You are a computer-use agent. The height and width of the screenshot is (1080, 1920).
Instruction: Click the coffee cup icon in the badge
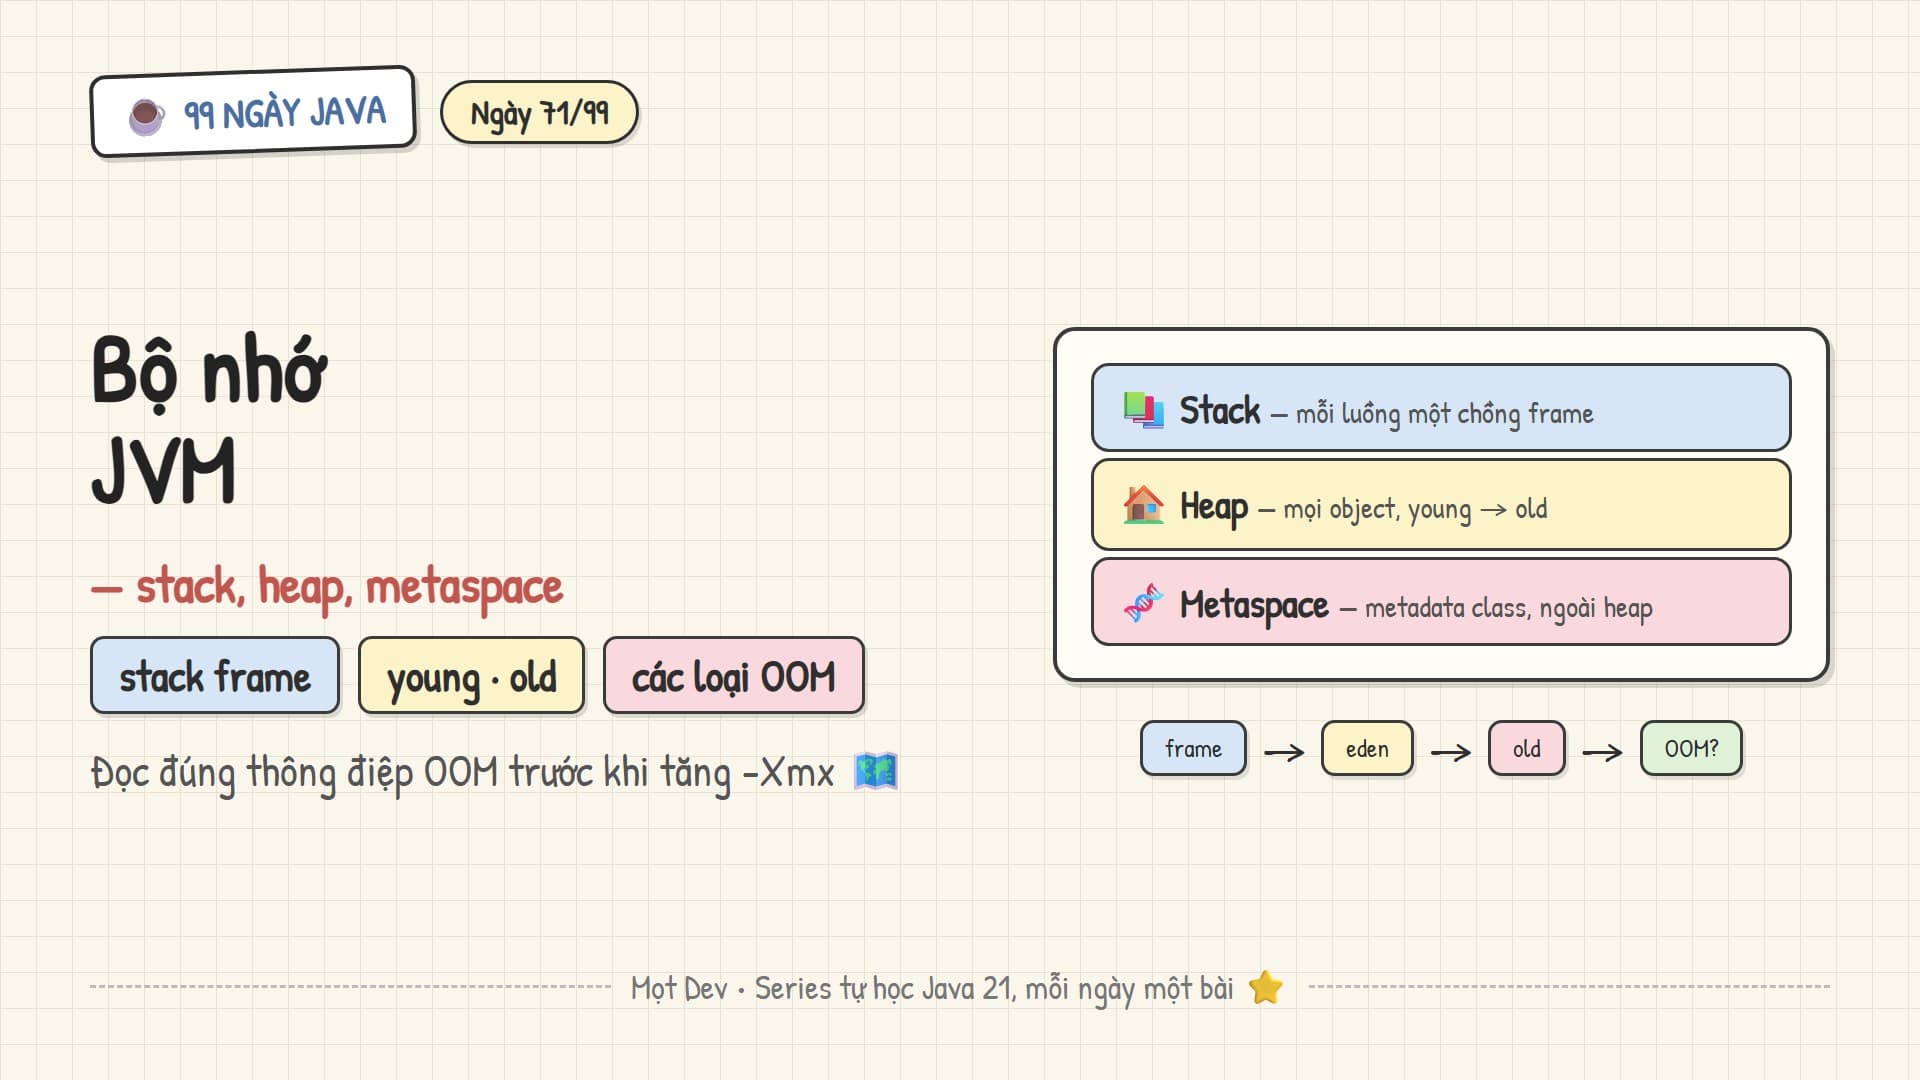(x=147, y=116)
